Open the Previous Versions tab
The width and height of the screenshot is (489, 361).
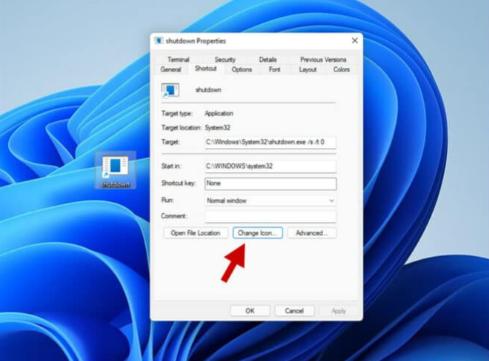(323, 60)
